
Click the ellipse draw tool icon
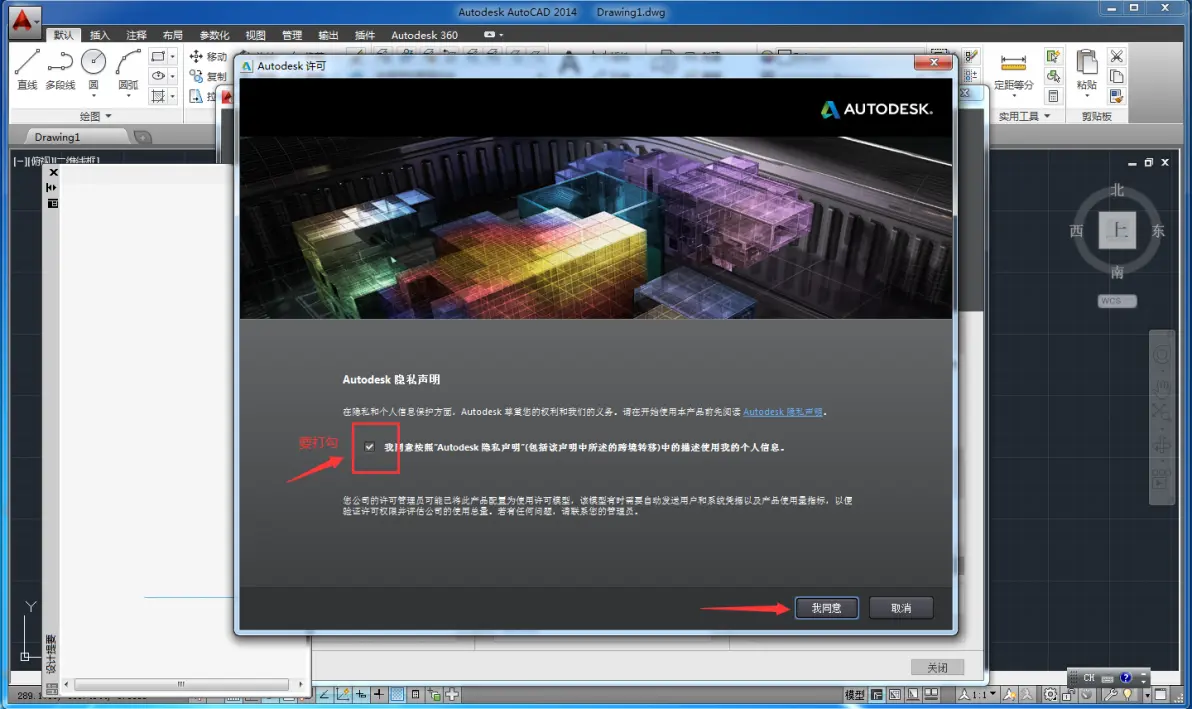[157, 76]
